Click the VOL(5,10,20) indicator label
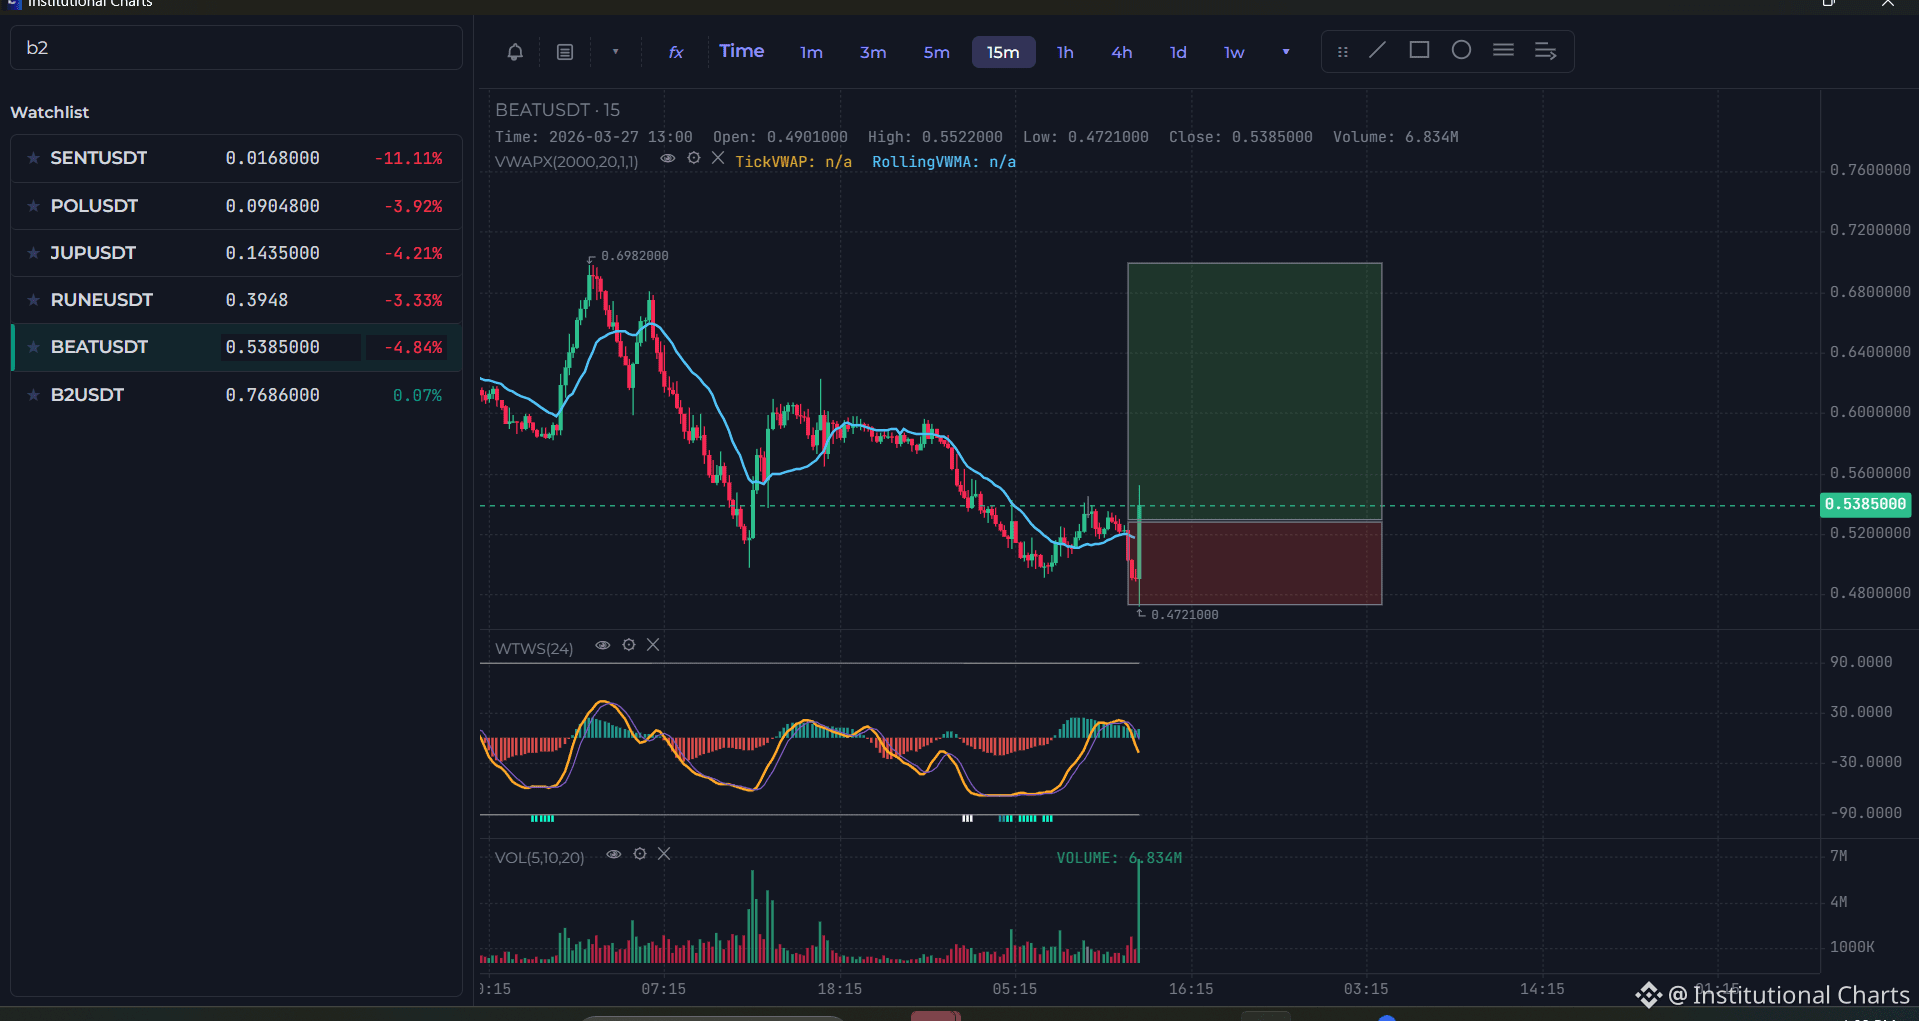The image size is (1919, 1021). [x=539, y=858]
